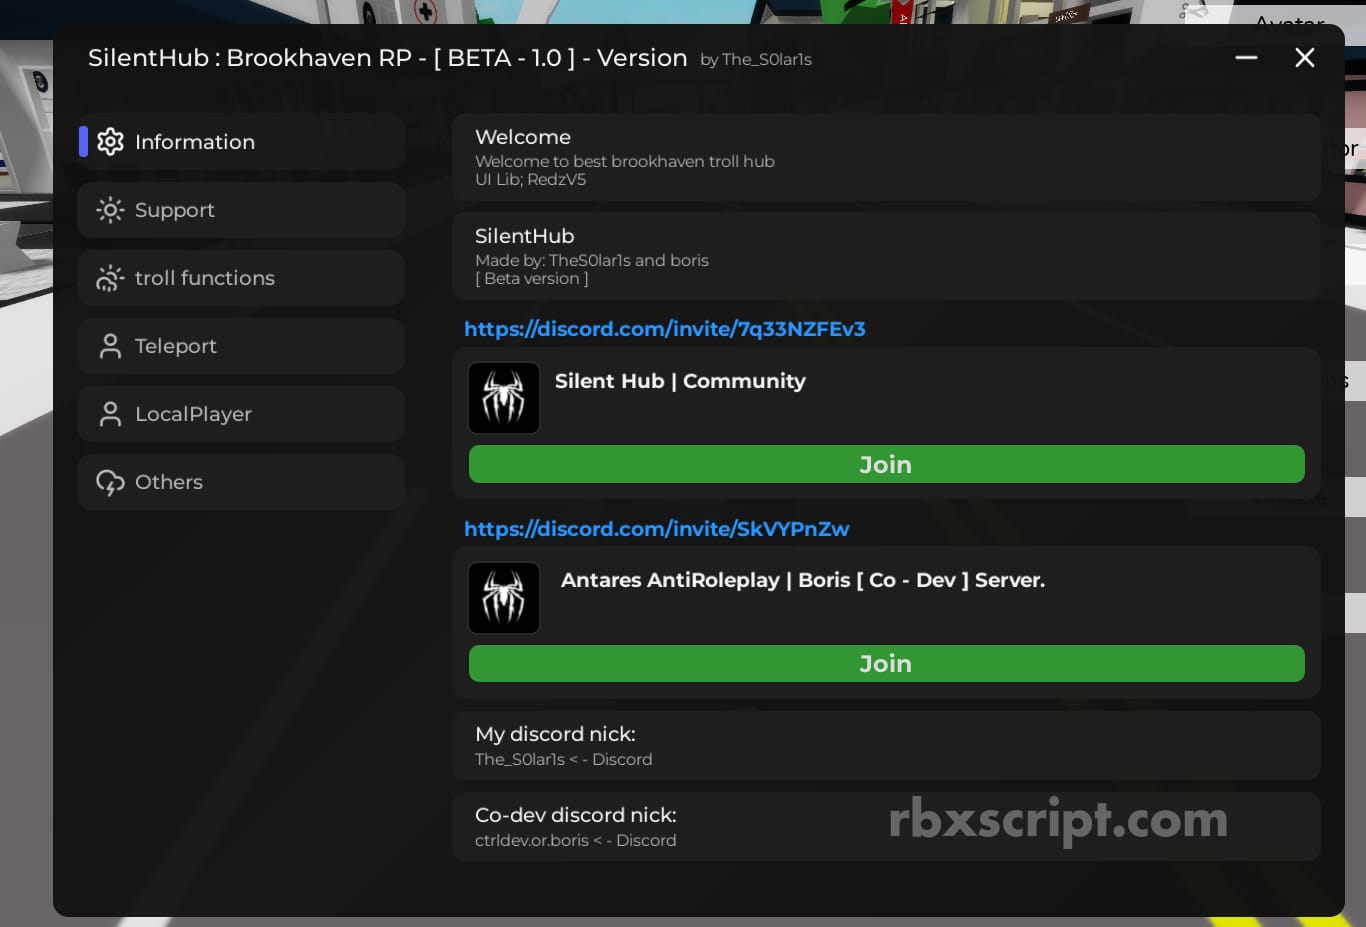Viewport: 1366px width, 927px height.
Task: Click the LocalPlayer person icon
Action: 110,414
